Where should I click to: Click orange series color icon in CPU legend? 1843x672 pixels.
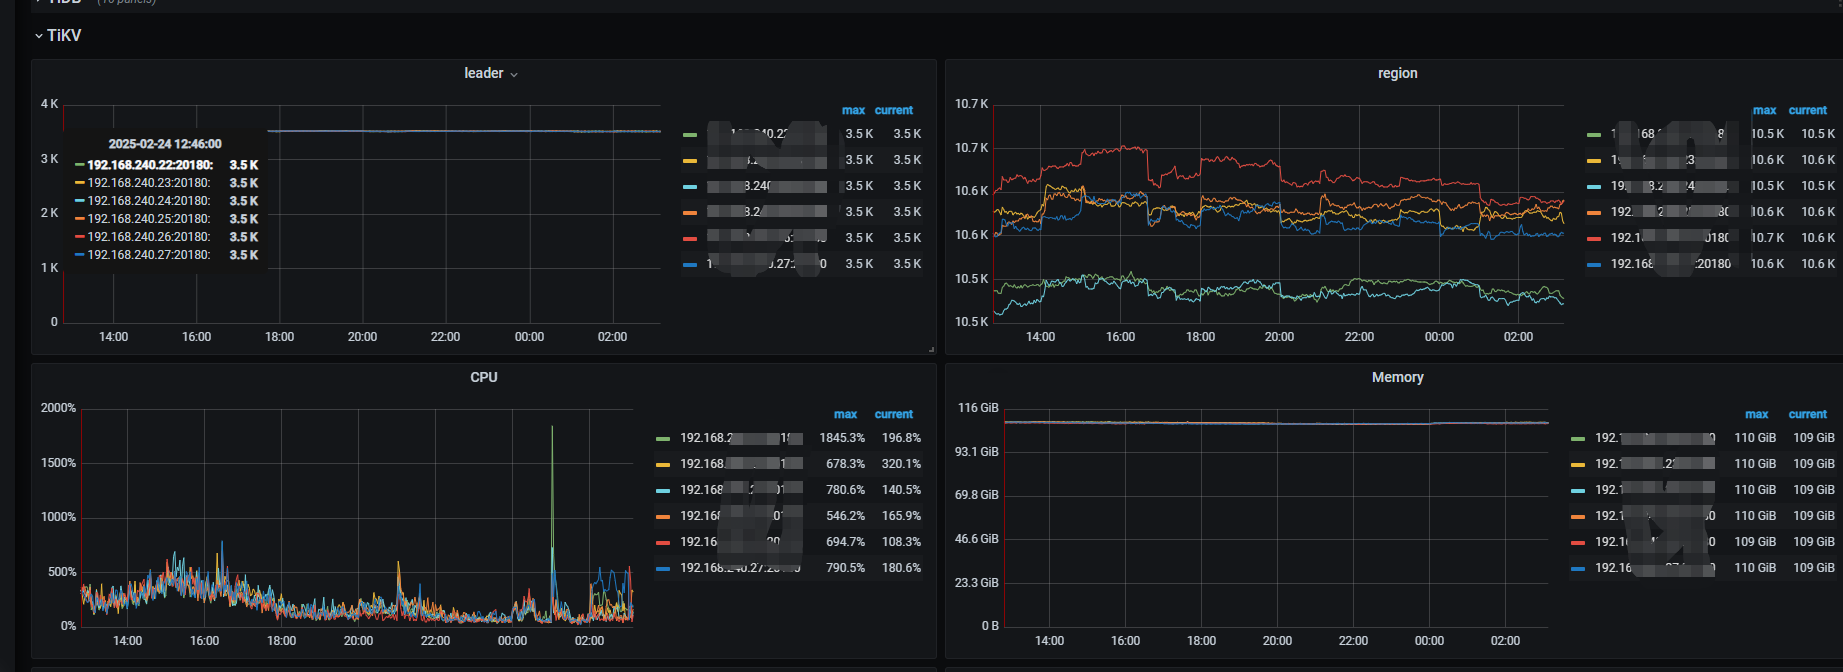coord(663,517)
